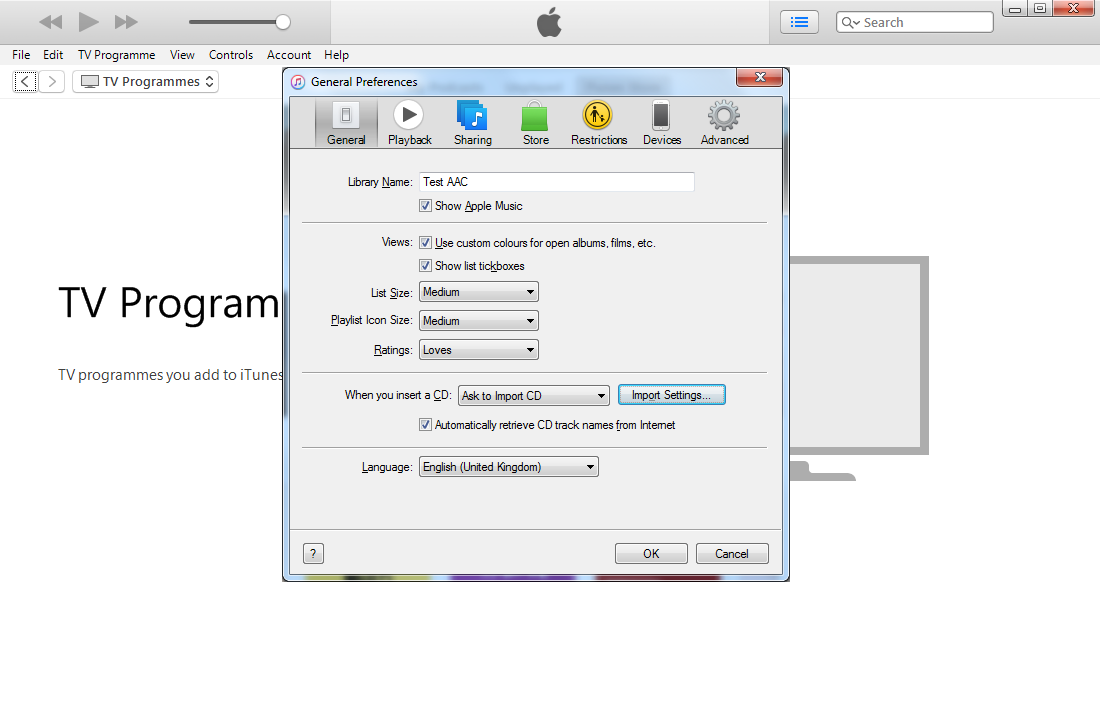Click Cancel in preferences dialog
The height and width of the screenshot is (725, 1100).
[732, 554]
